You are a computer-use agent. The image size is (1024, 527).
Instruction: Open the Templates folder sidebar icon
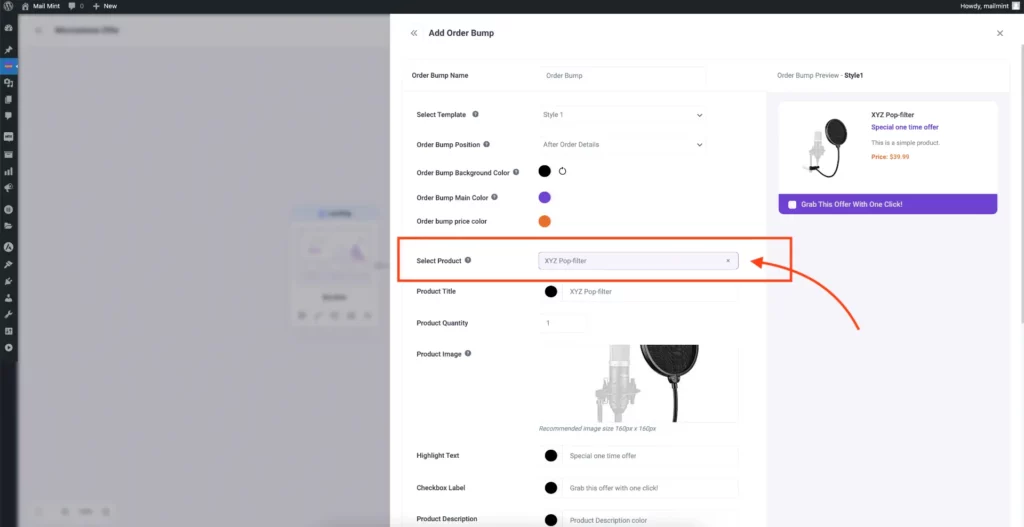coord(8,226)
